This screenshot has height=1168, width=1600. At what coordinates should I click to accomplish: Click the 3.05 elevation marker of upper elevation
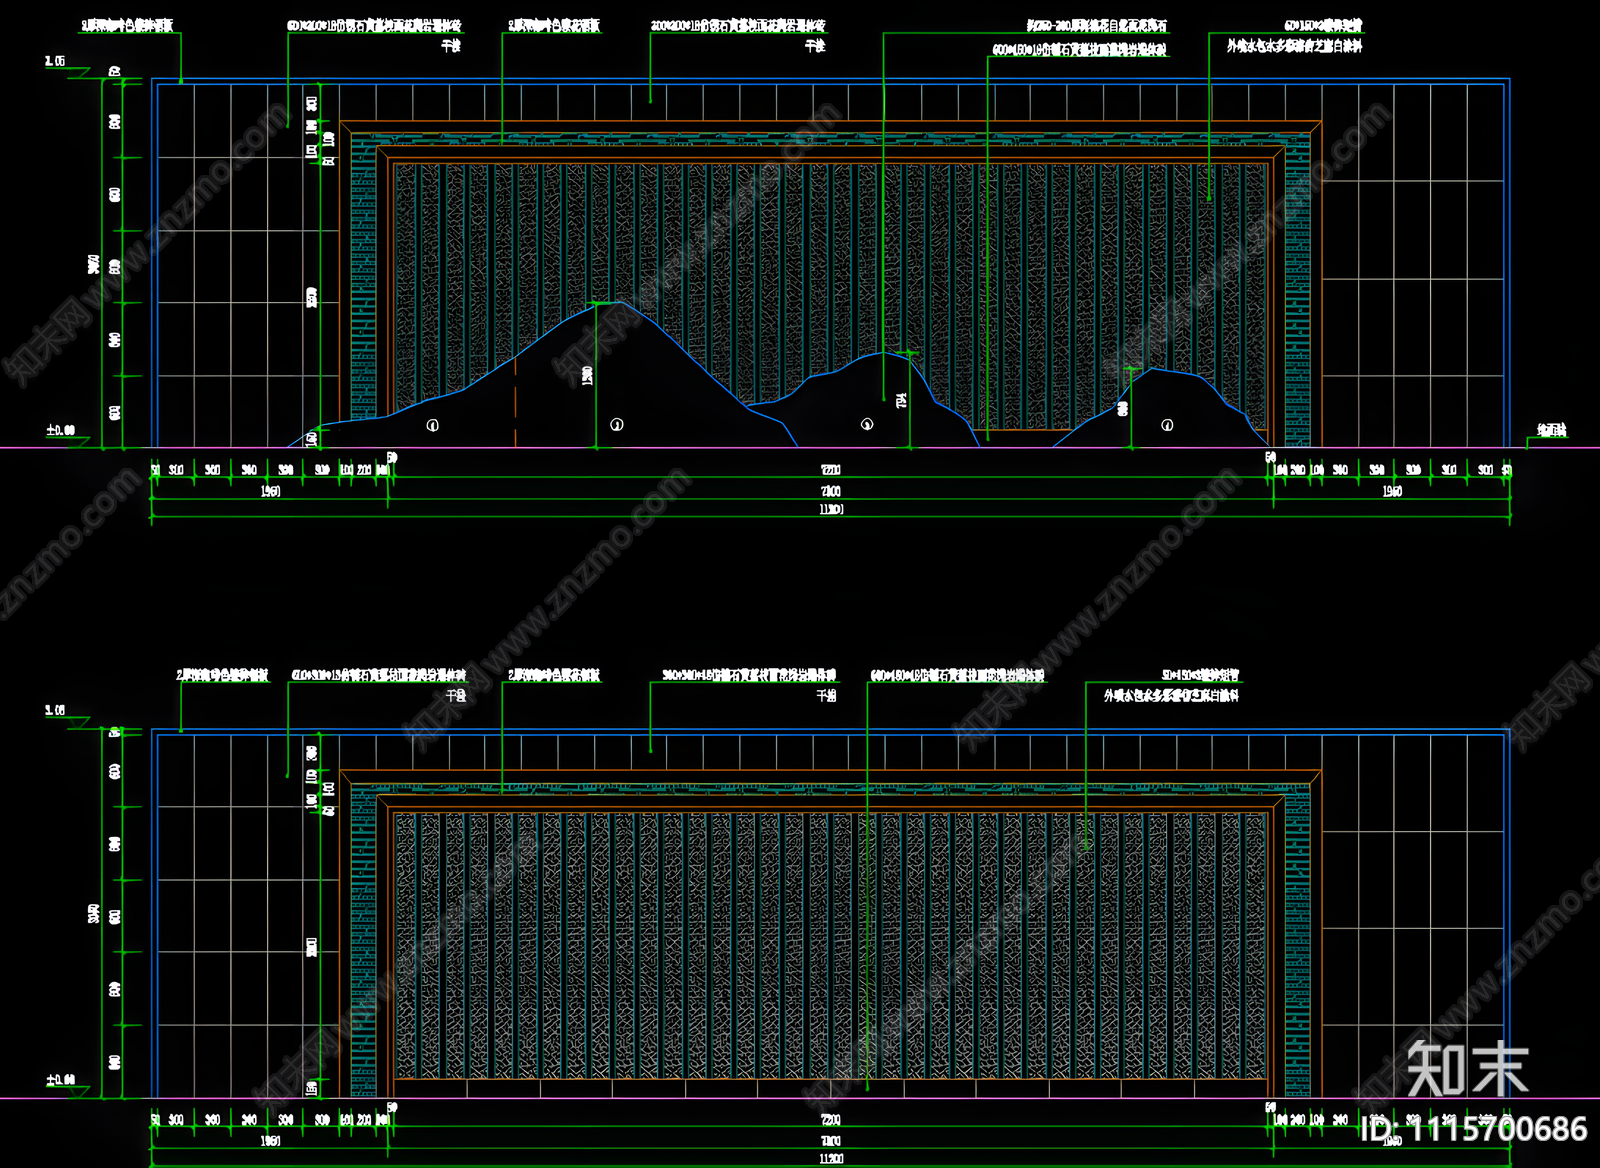pos(55,61)
